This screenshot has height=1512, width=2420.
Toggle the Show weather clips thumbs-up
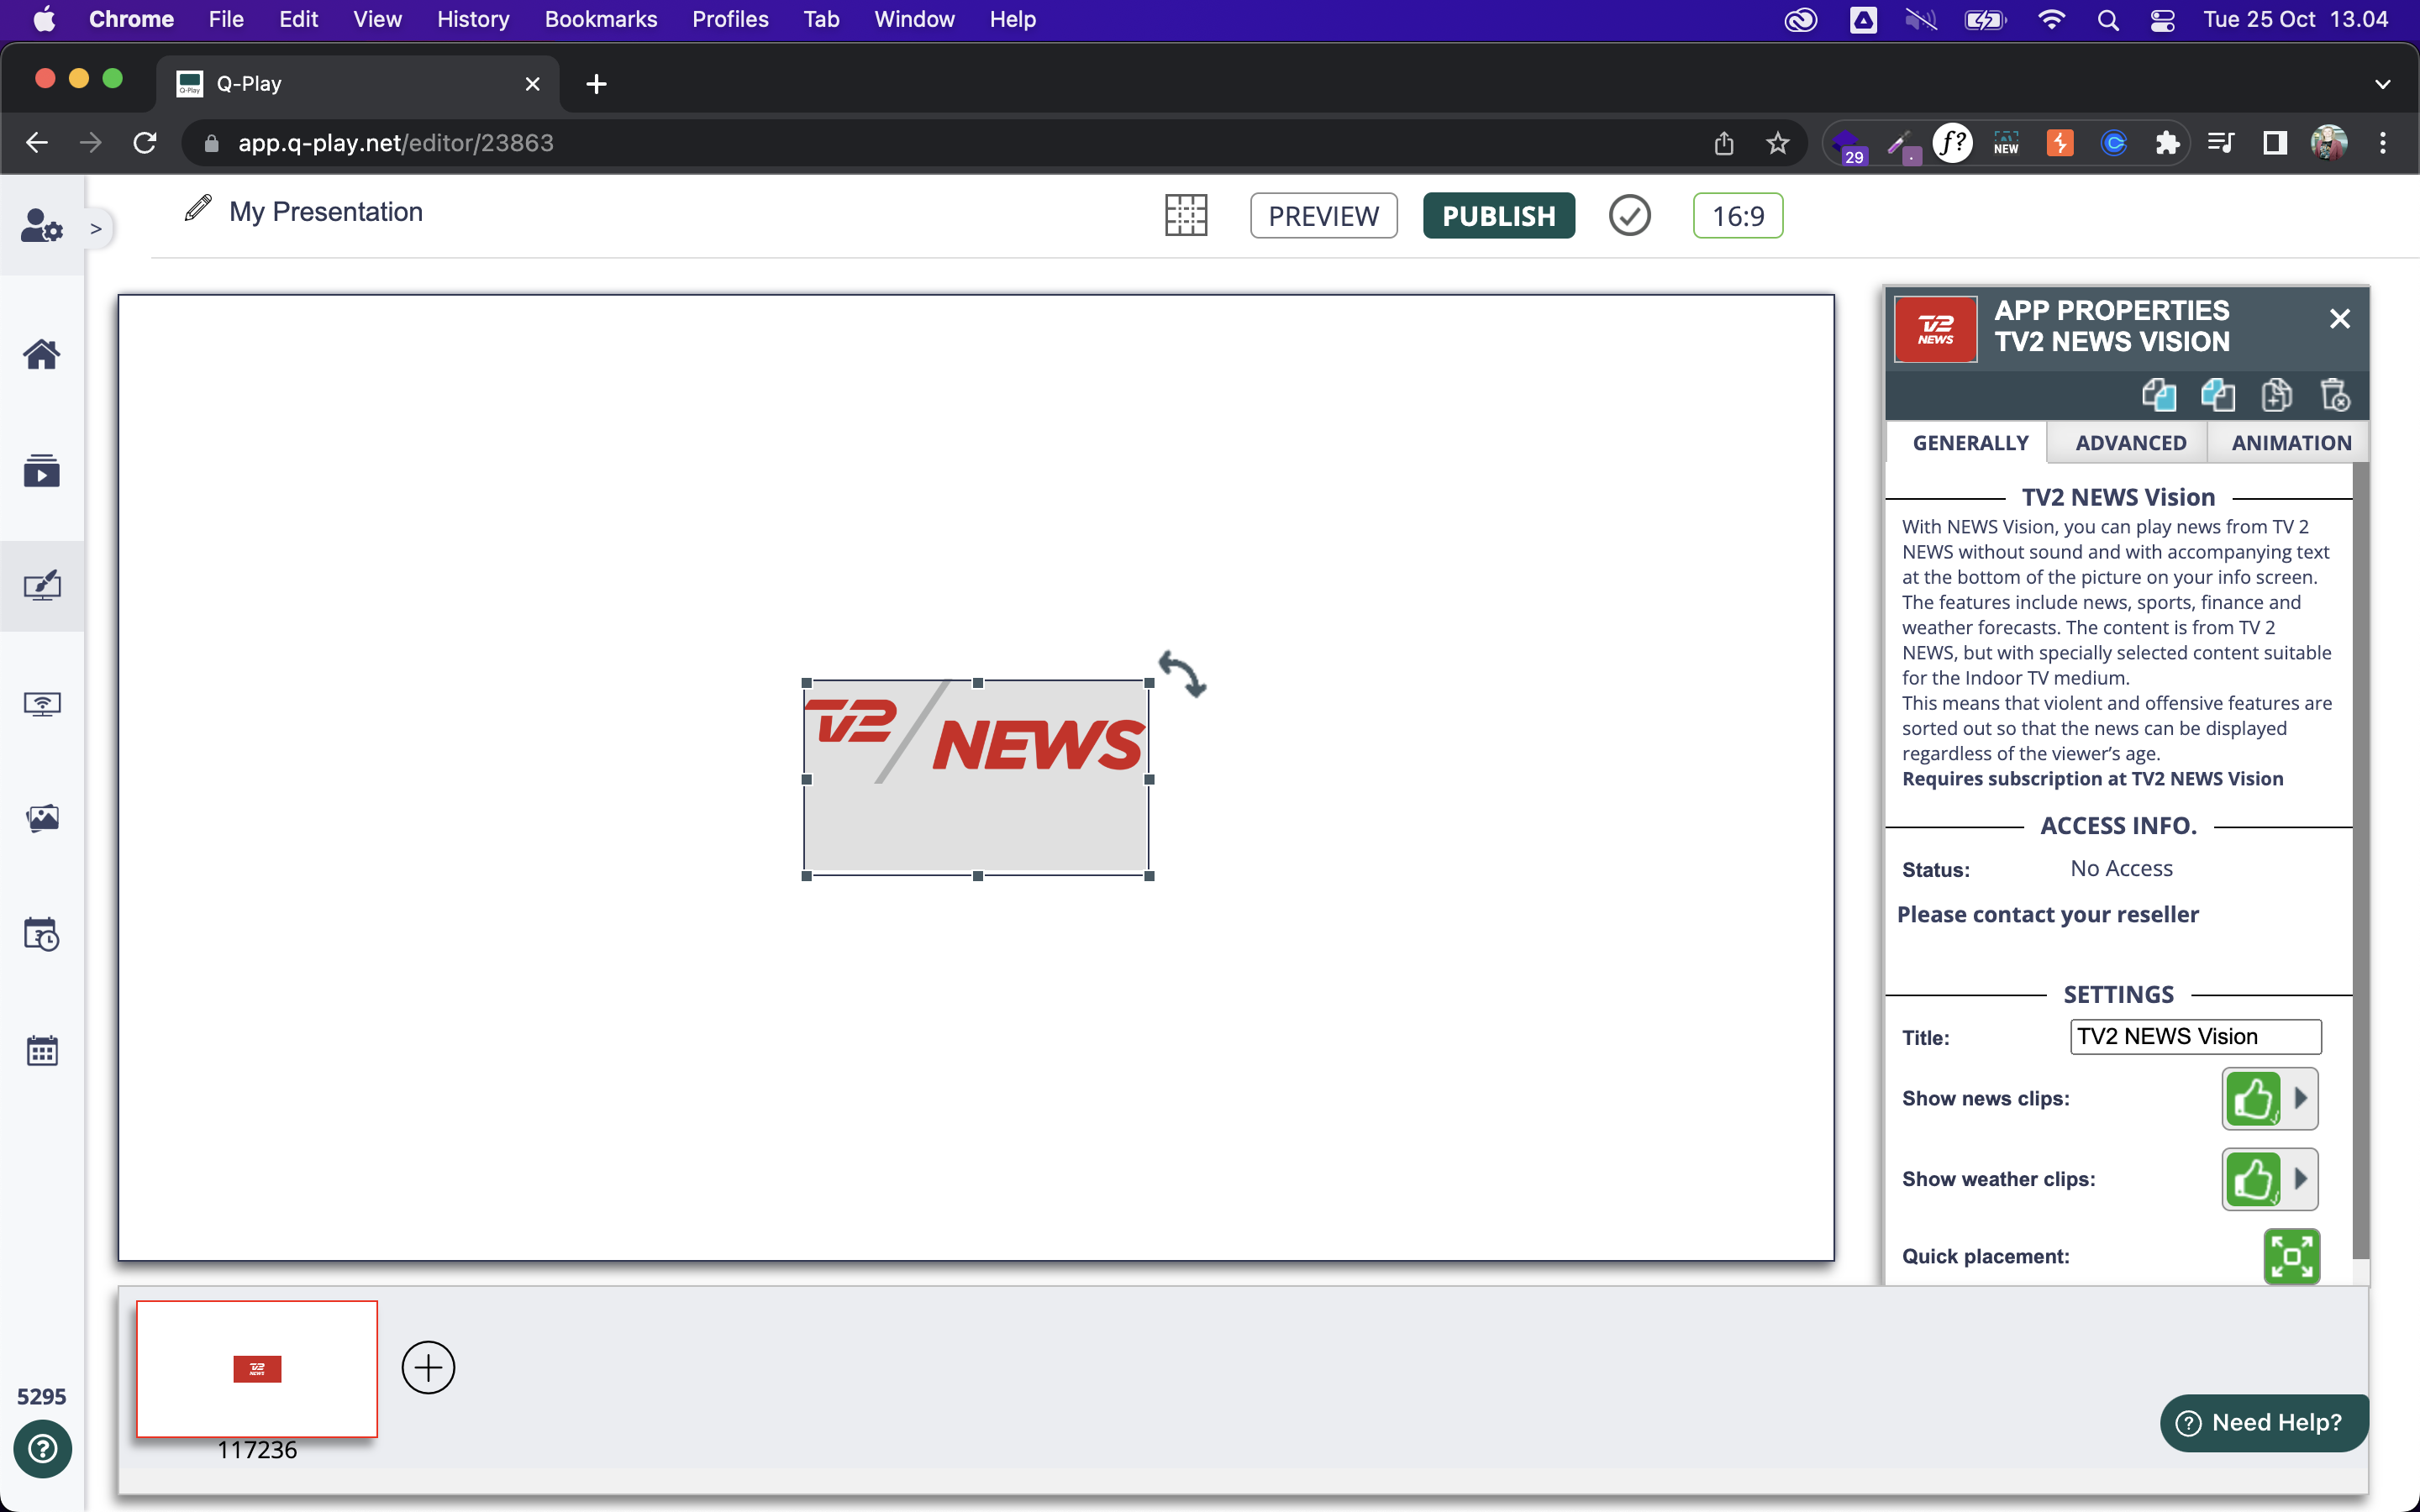coord(2253,1179)
